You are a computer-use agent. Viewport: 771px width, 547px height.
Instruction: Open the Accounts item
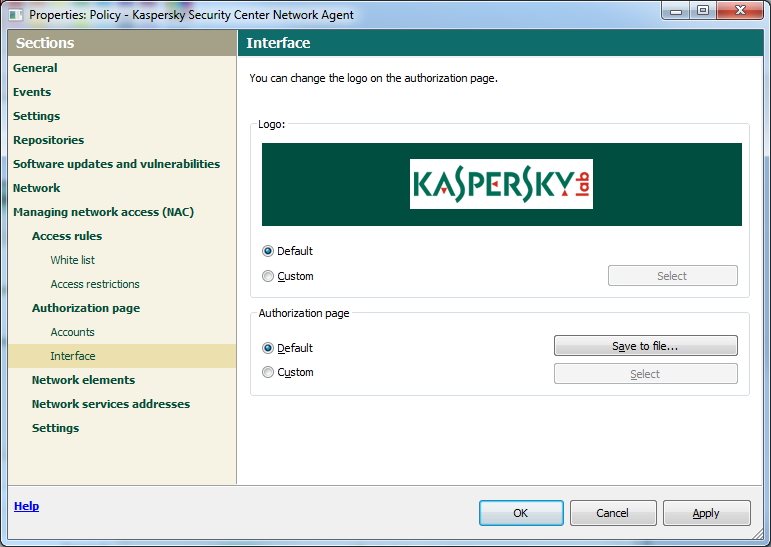[72, 332]
